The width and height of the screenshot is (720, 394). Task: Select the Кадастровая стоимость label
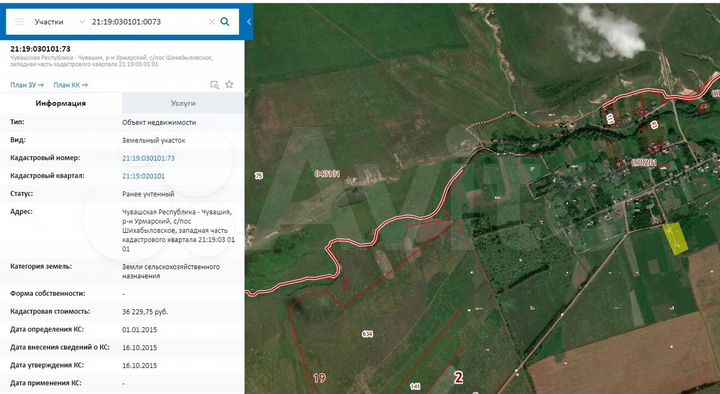(x=50, y=311)
